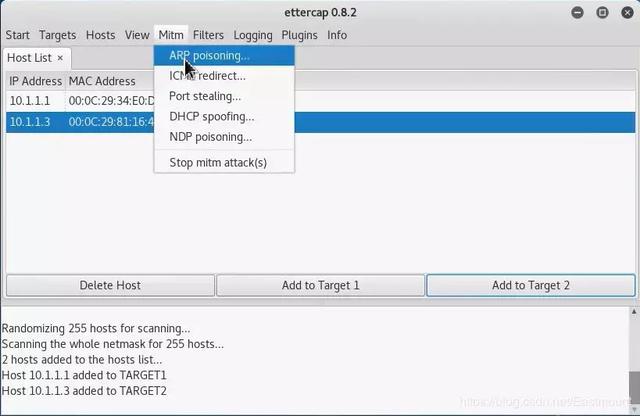
Task: Choose DHCP spoofing entry
Action: click(x=224, y=117)
